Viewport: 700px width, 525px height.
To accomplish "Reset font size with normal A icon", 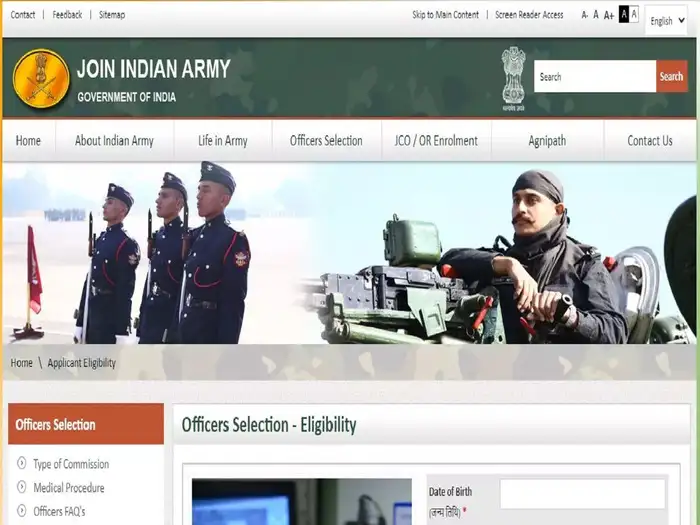I will [x=596, y=15].
